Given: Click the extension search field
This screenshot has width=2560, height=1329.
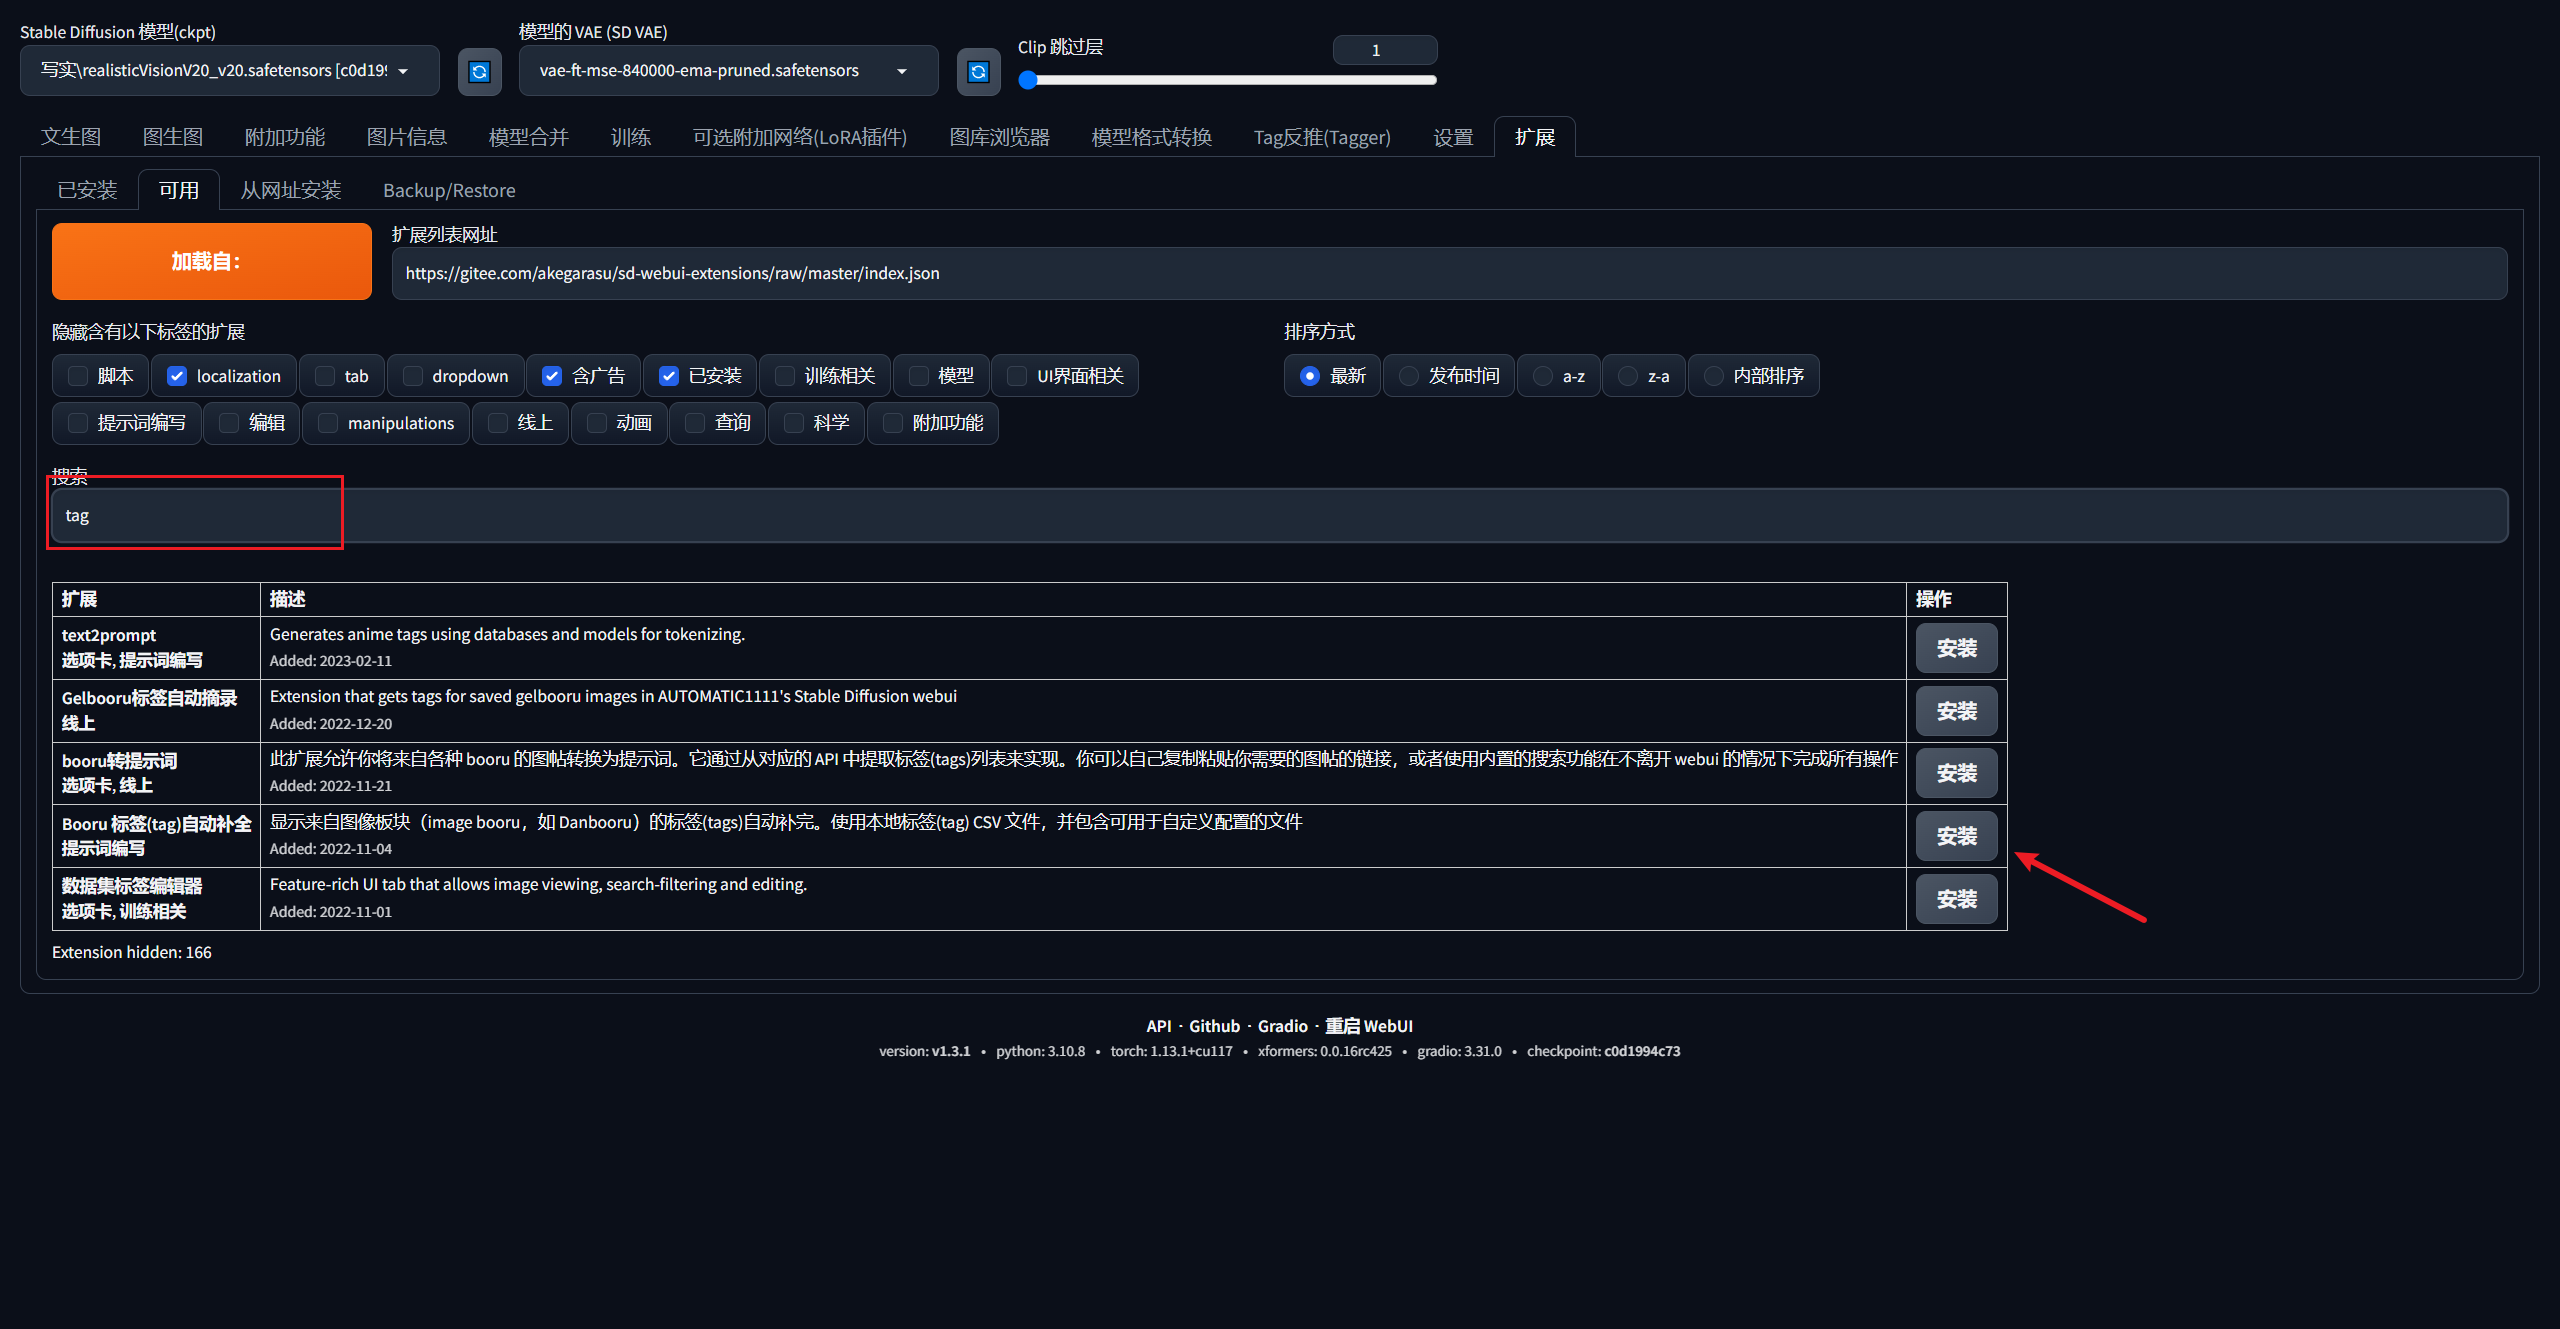Looking at the screenshot, I should (x=1278, y=516).
